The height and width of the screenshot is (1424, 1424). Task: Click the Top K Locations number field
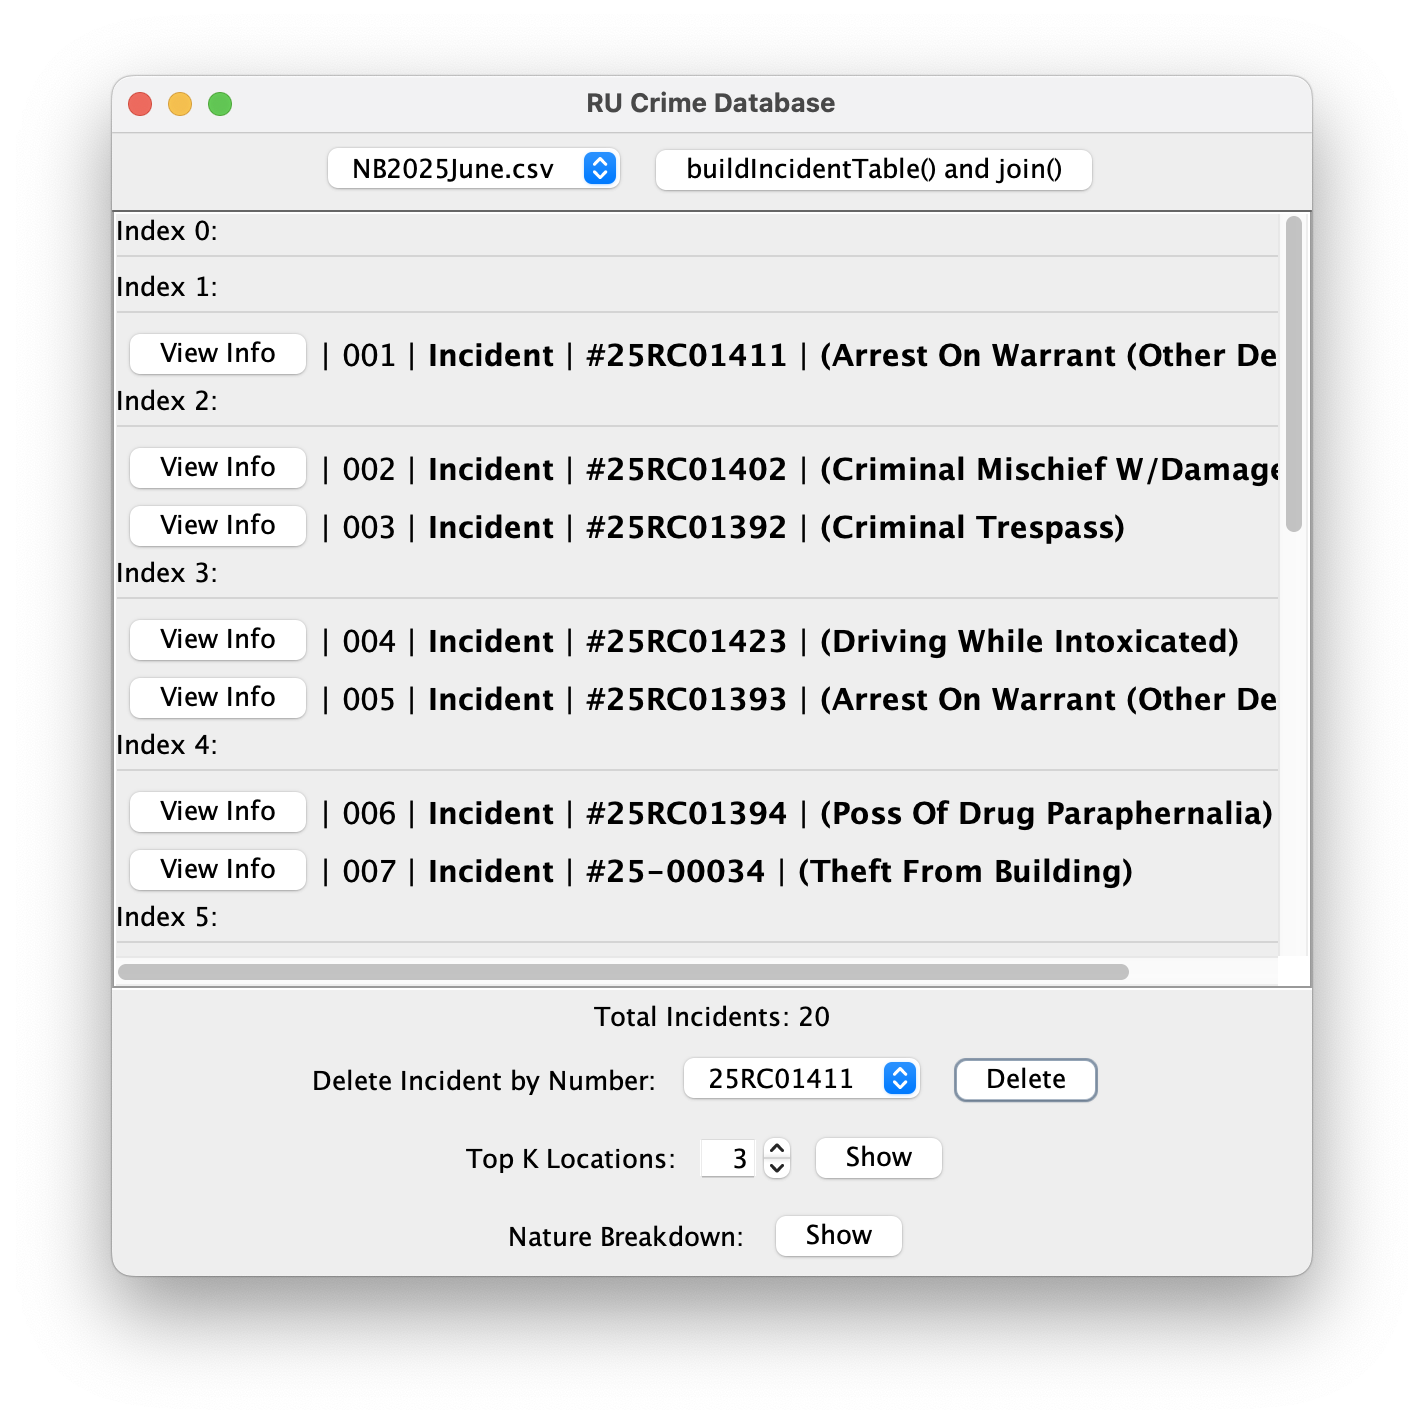tap(728, 1159)
